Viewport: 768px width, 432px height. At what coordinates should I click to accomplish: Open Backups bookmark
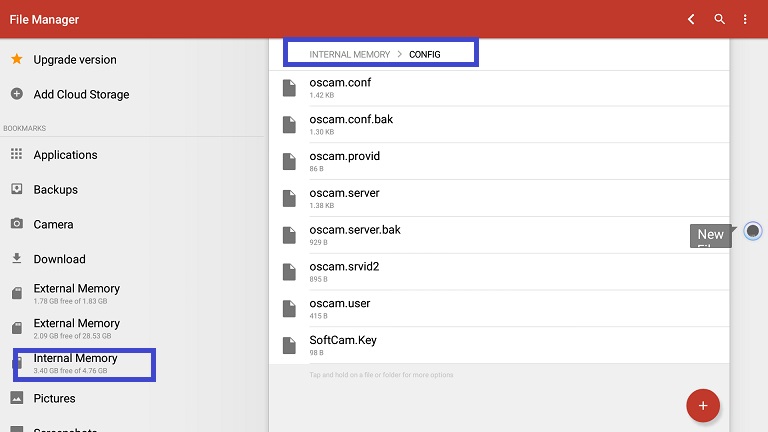click(x=55, y=190)
